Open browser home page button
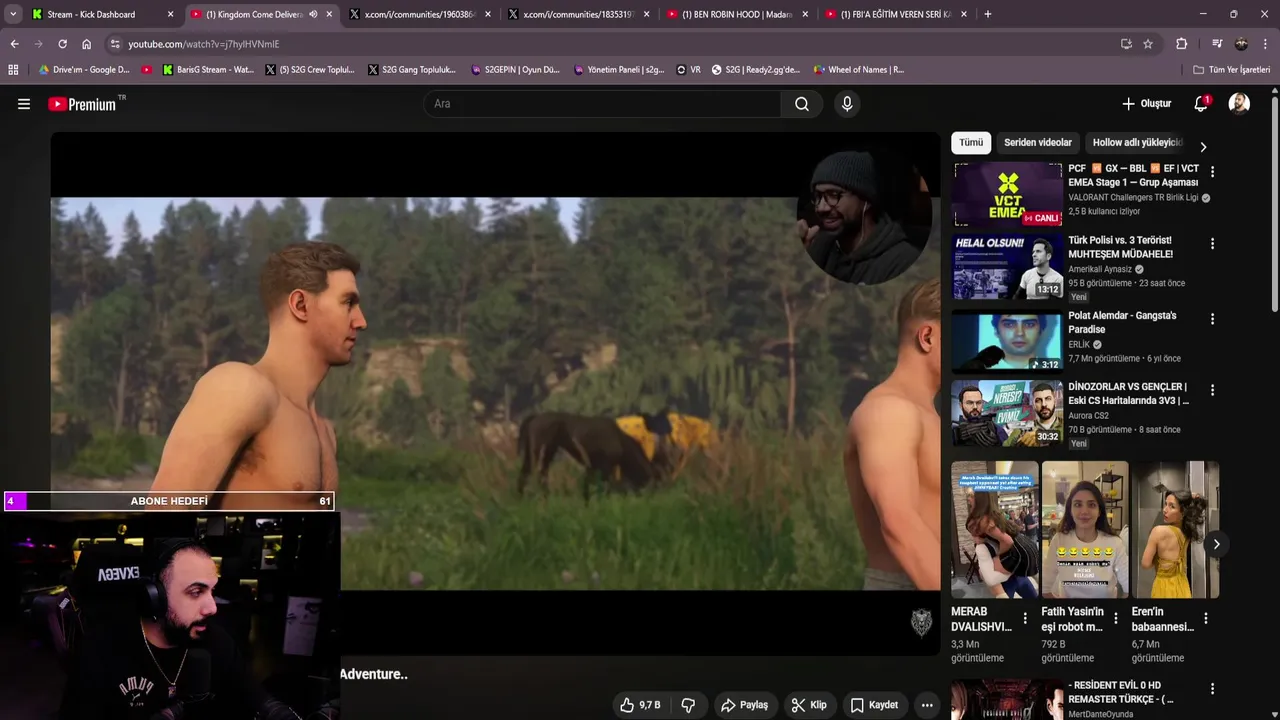The height and width of the screenshot is (720, 1280). pyautogui.click(x=86, y=44)
